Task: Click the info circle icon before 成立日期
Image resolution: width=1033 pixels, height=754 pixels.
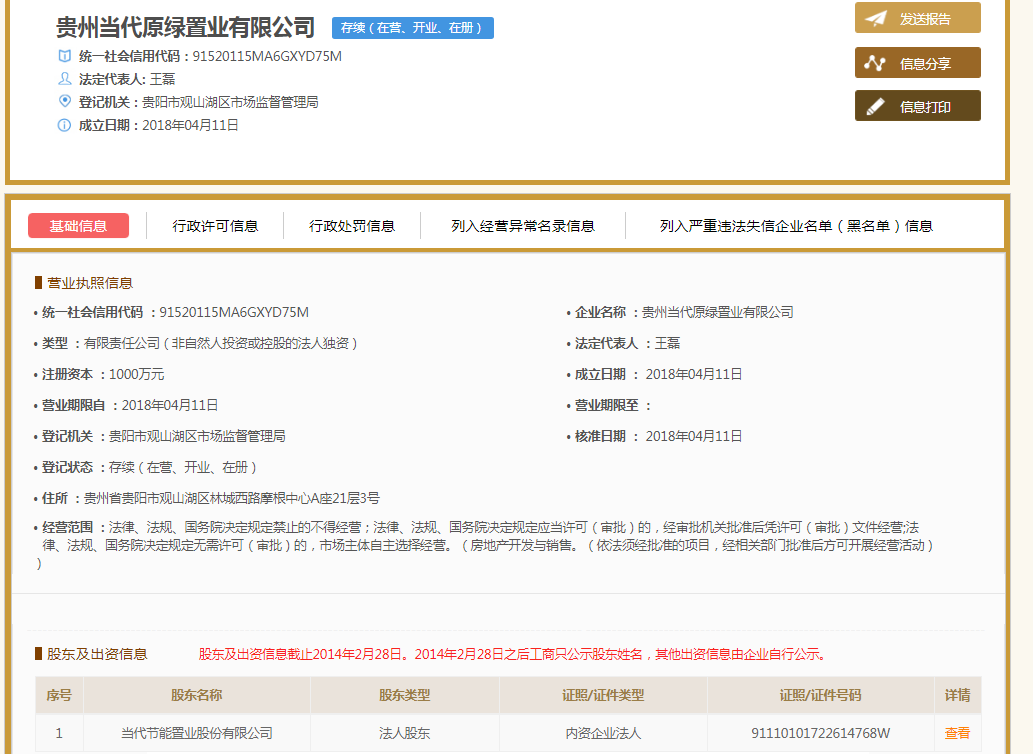Action: [63, 124]
